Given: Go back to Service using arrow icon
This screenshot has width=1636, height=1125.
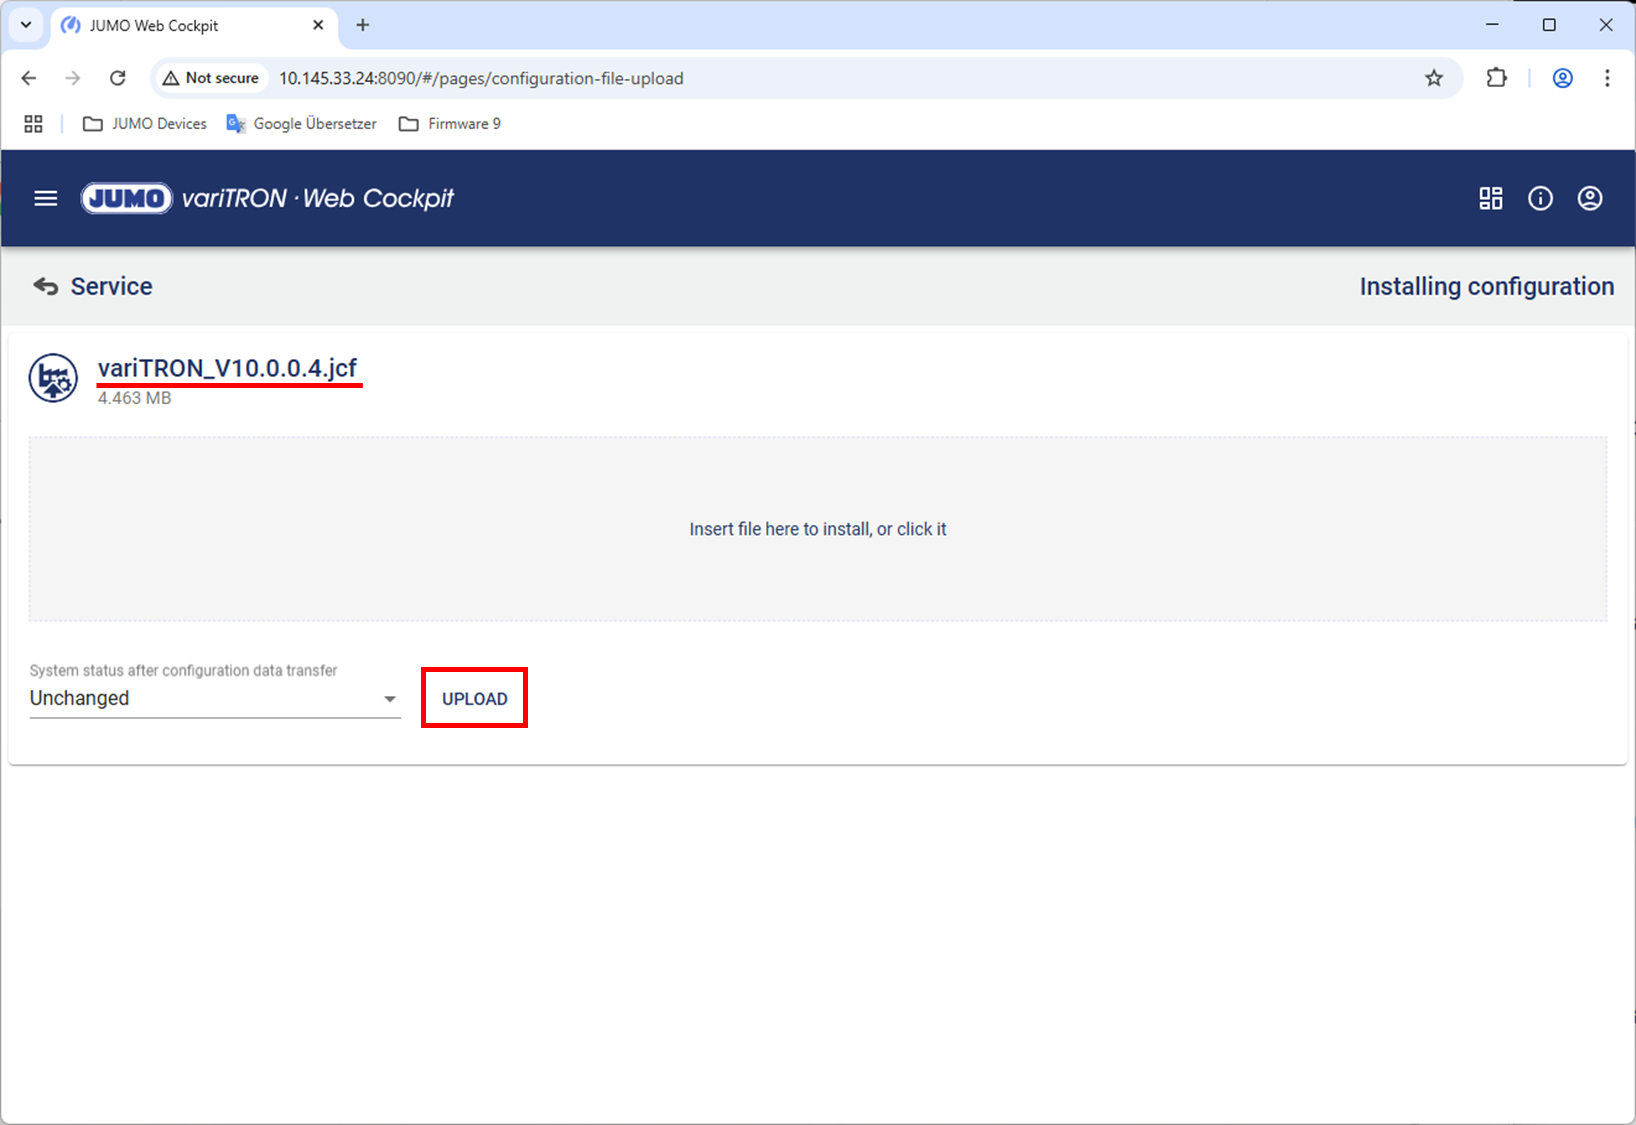Looking at the screenshot, I should click(x=46, y=287).
